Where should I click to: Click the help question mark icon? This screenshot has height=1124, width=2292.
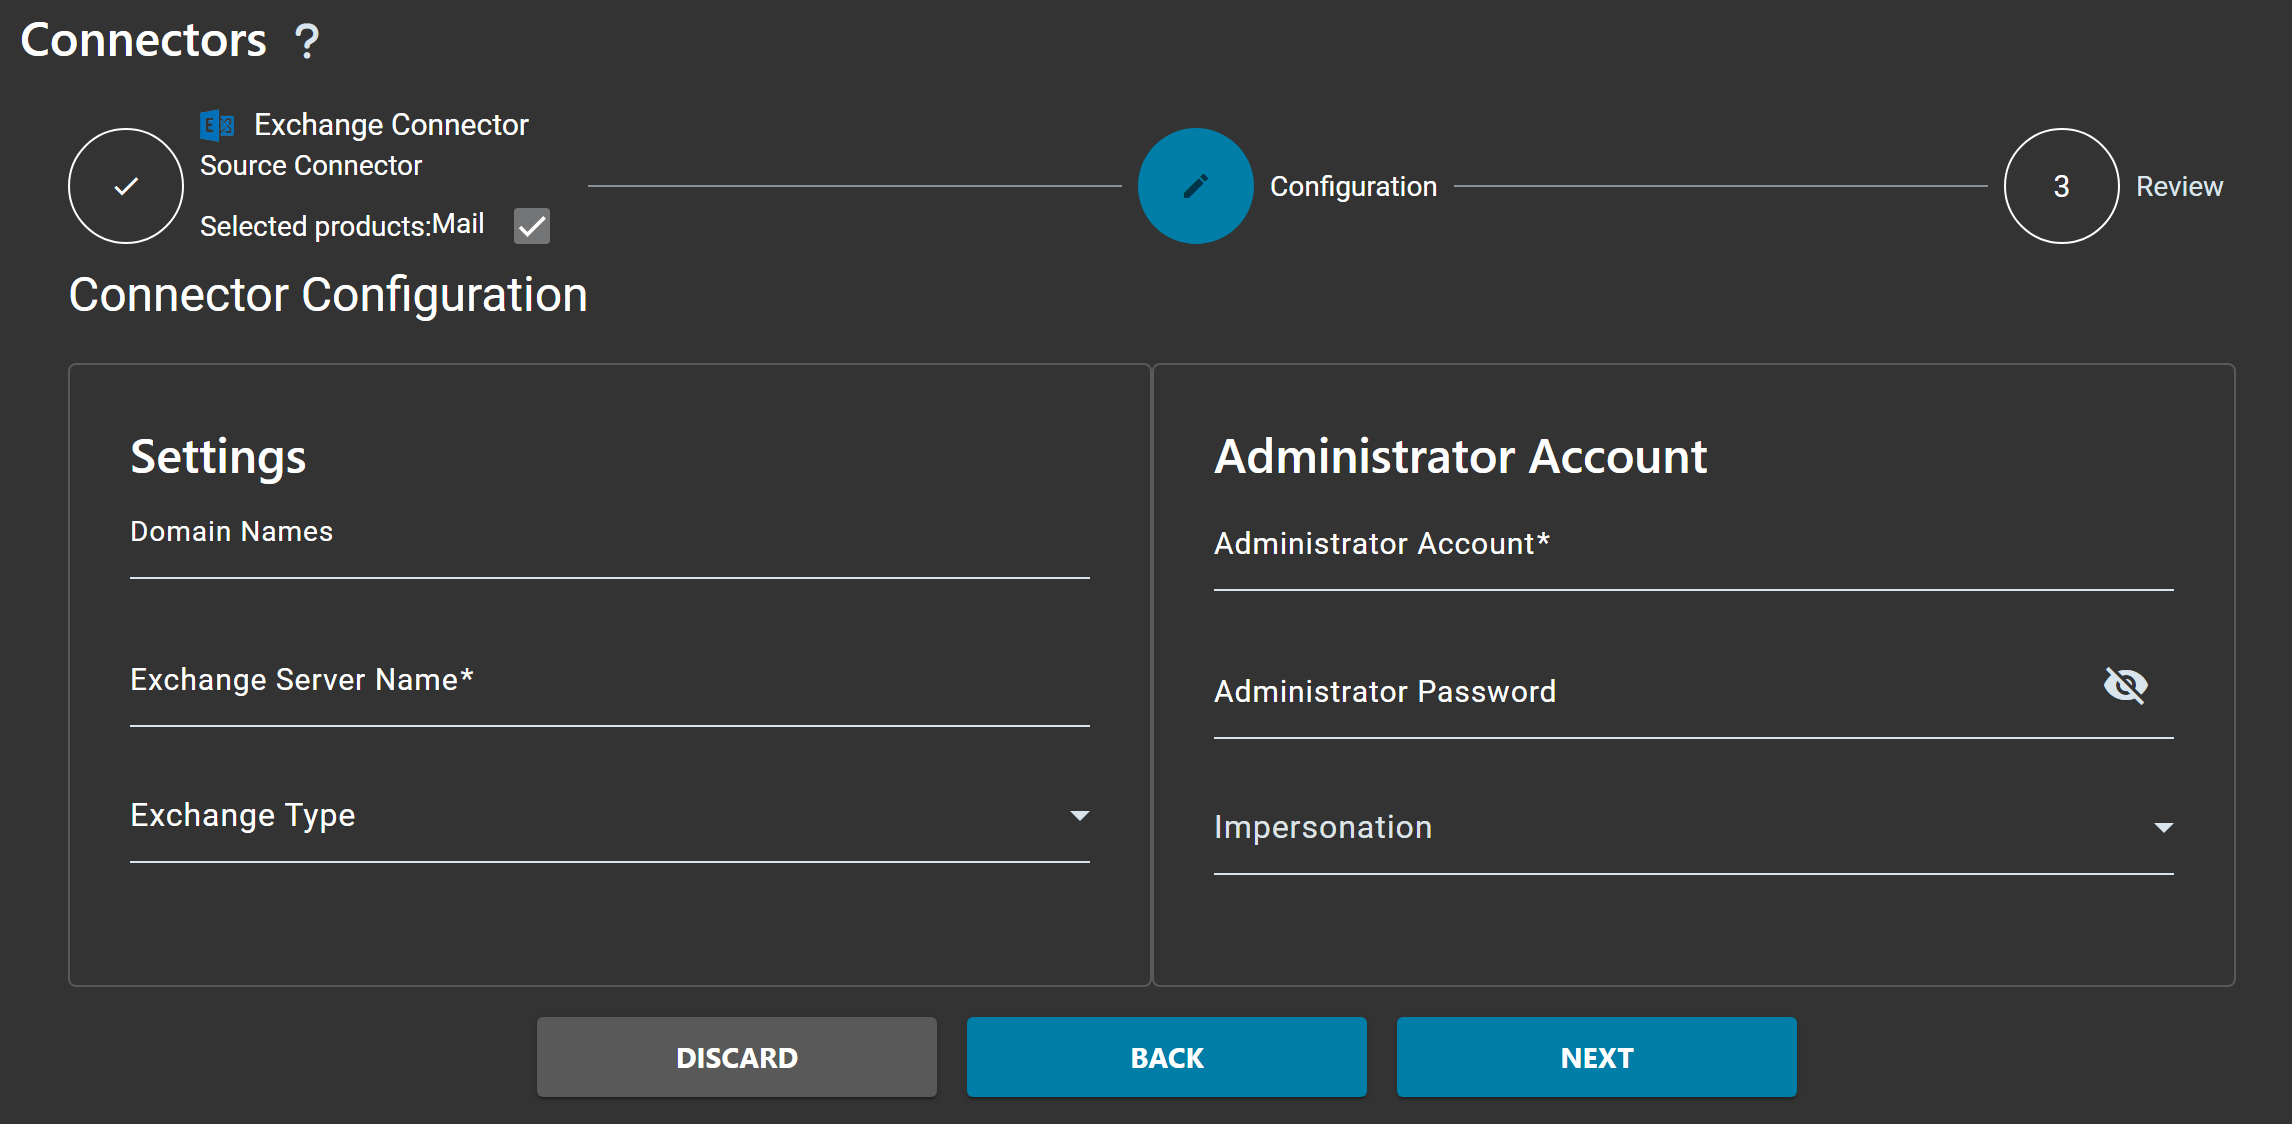[x=307, y=41]
